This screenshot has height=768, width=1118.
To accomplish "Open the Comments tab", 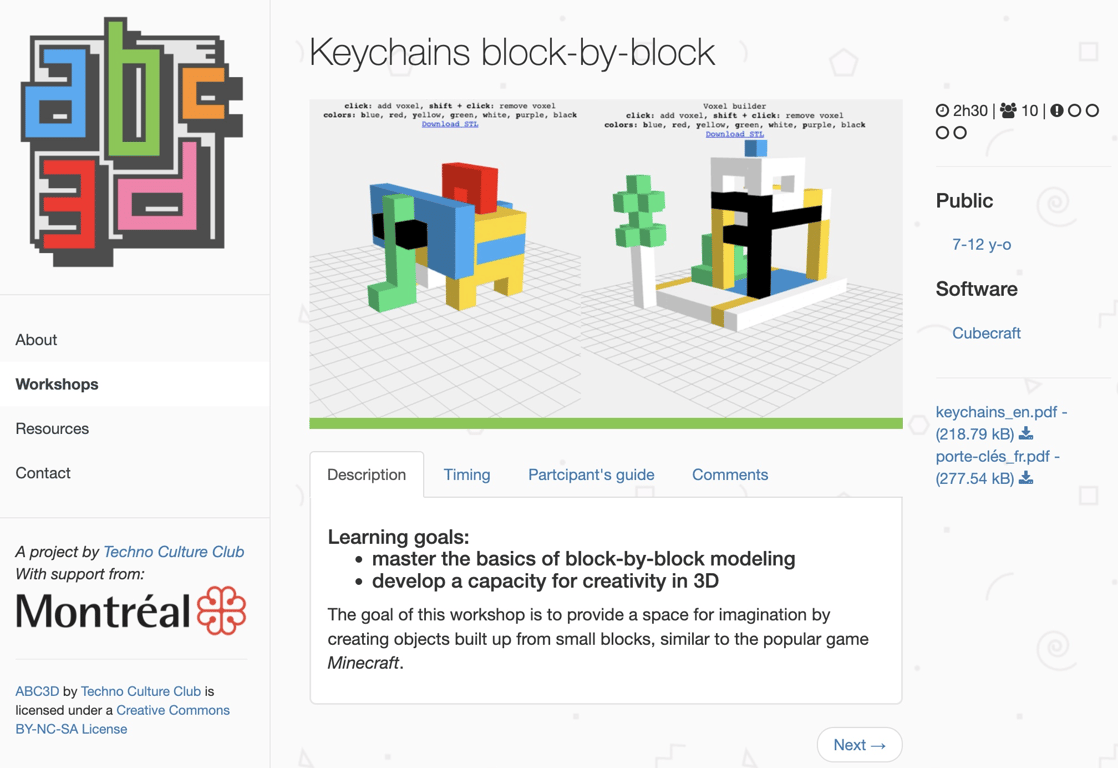I will 730,474.
